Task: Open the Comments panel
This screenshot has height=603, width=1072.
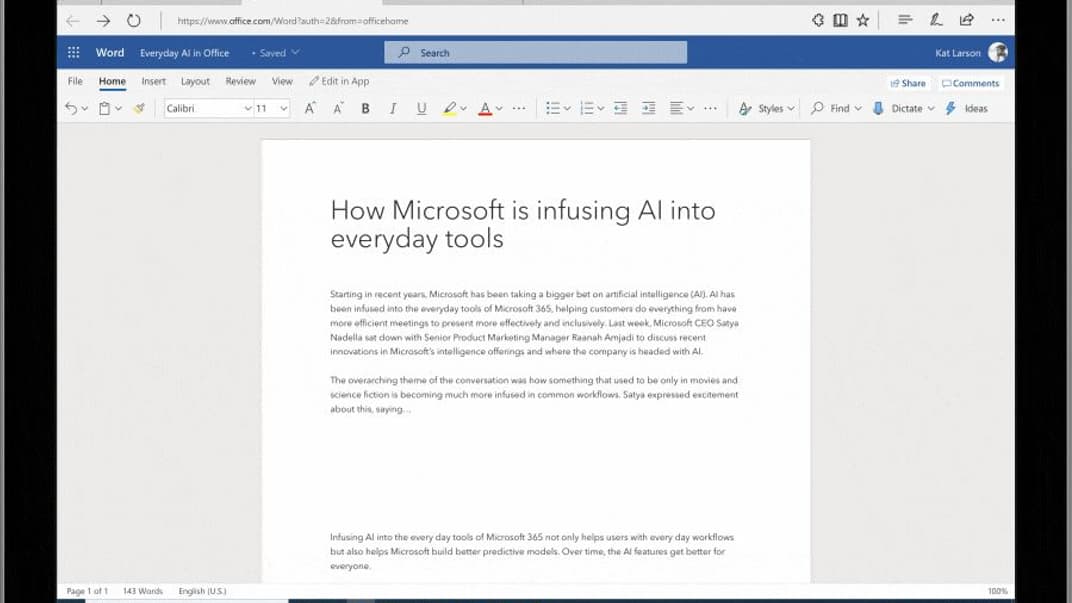Action: coord(969,83)
